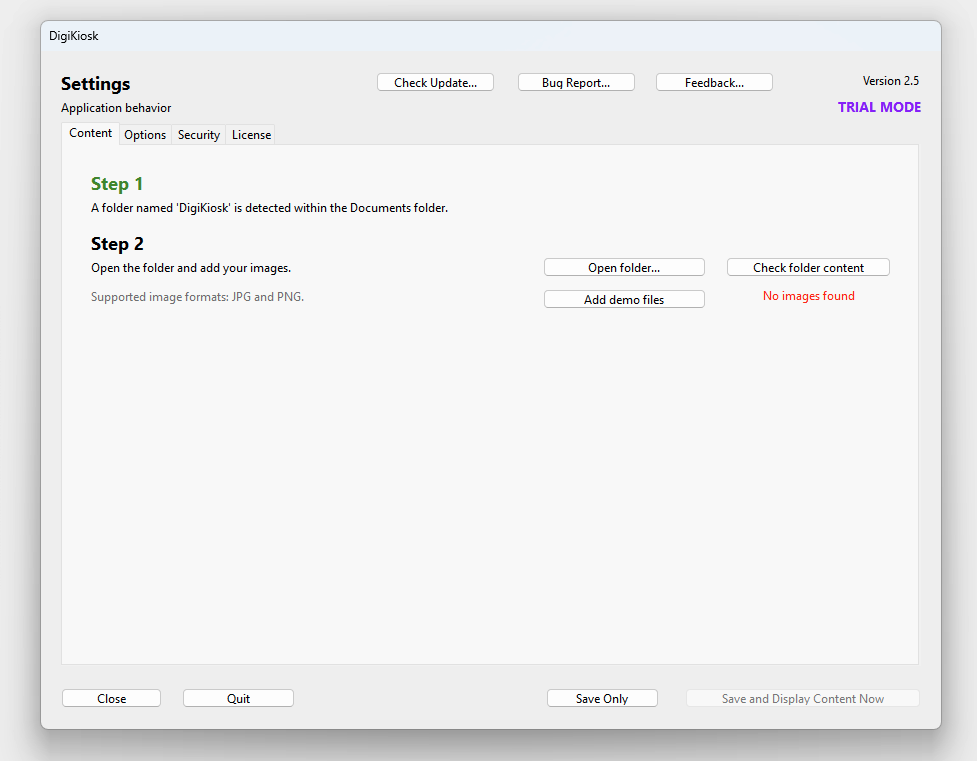
Task: Open the Bug Report dialog
Action: pos(576,83)
